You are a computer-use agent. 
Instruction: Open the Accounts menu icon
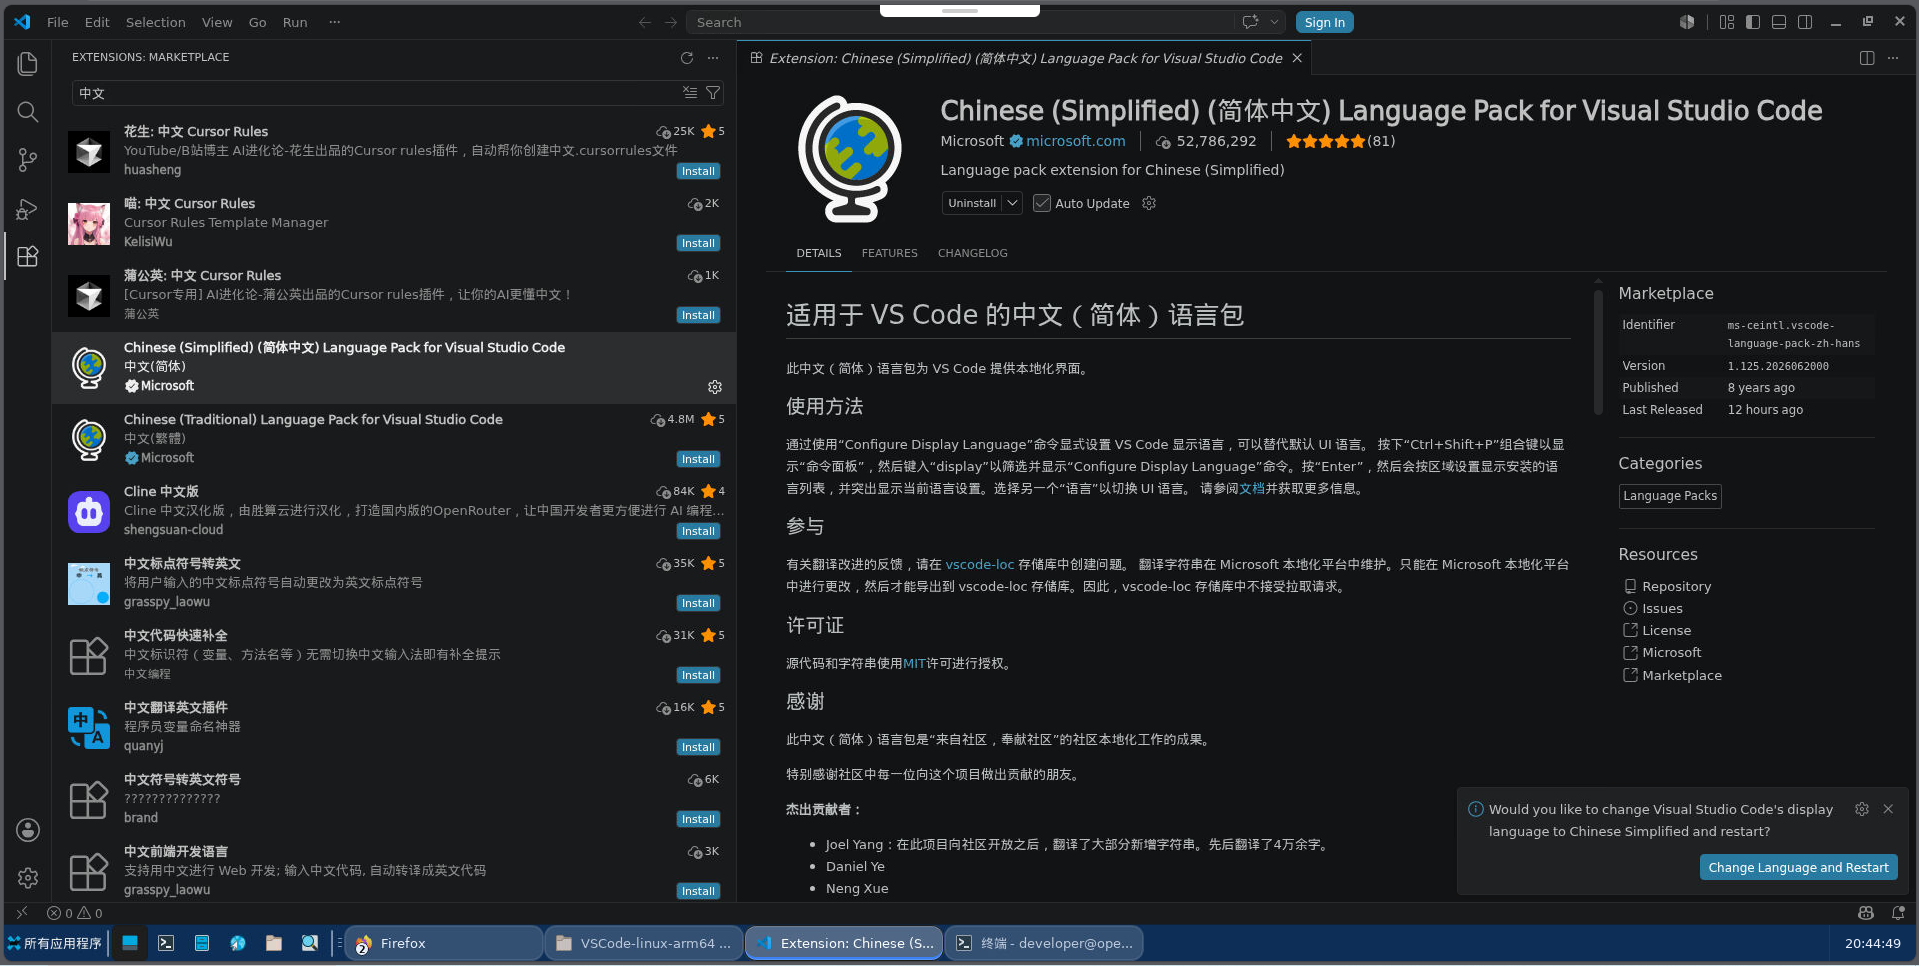click(28, 830)
